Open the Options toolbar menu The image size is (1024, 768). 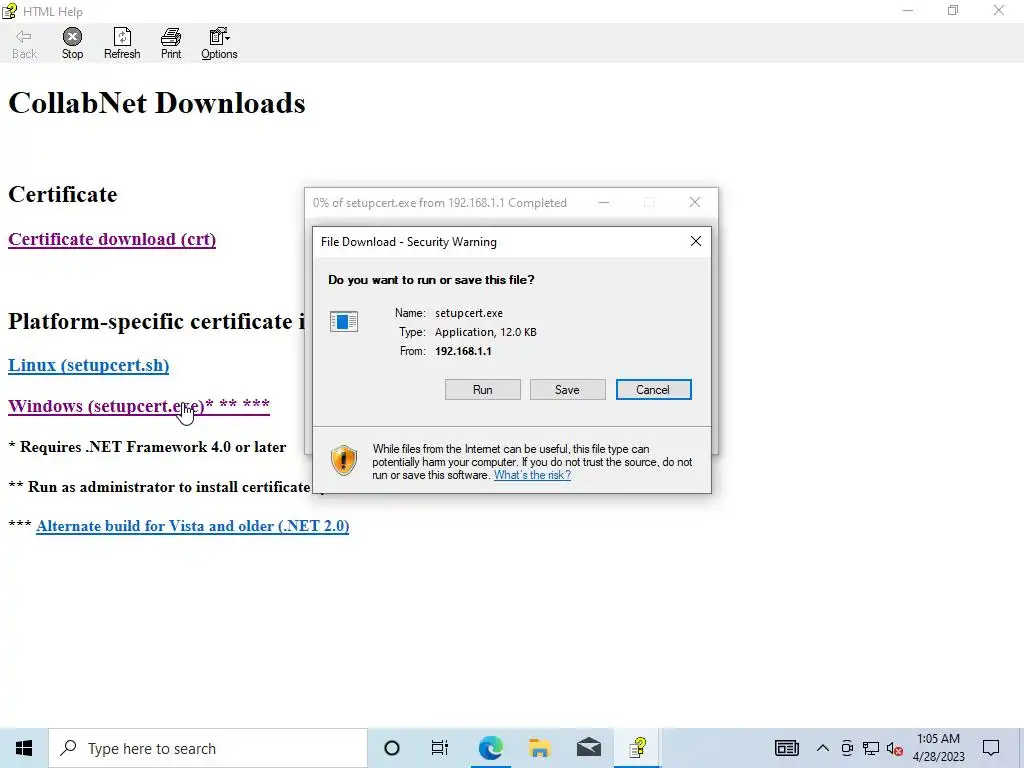click(x=219, y=44)
